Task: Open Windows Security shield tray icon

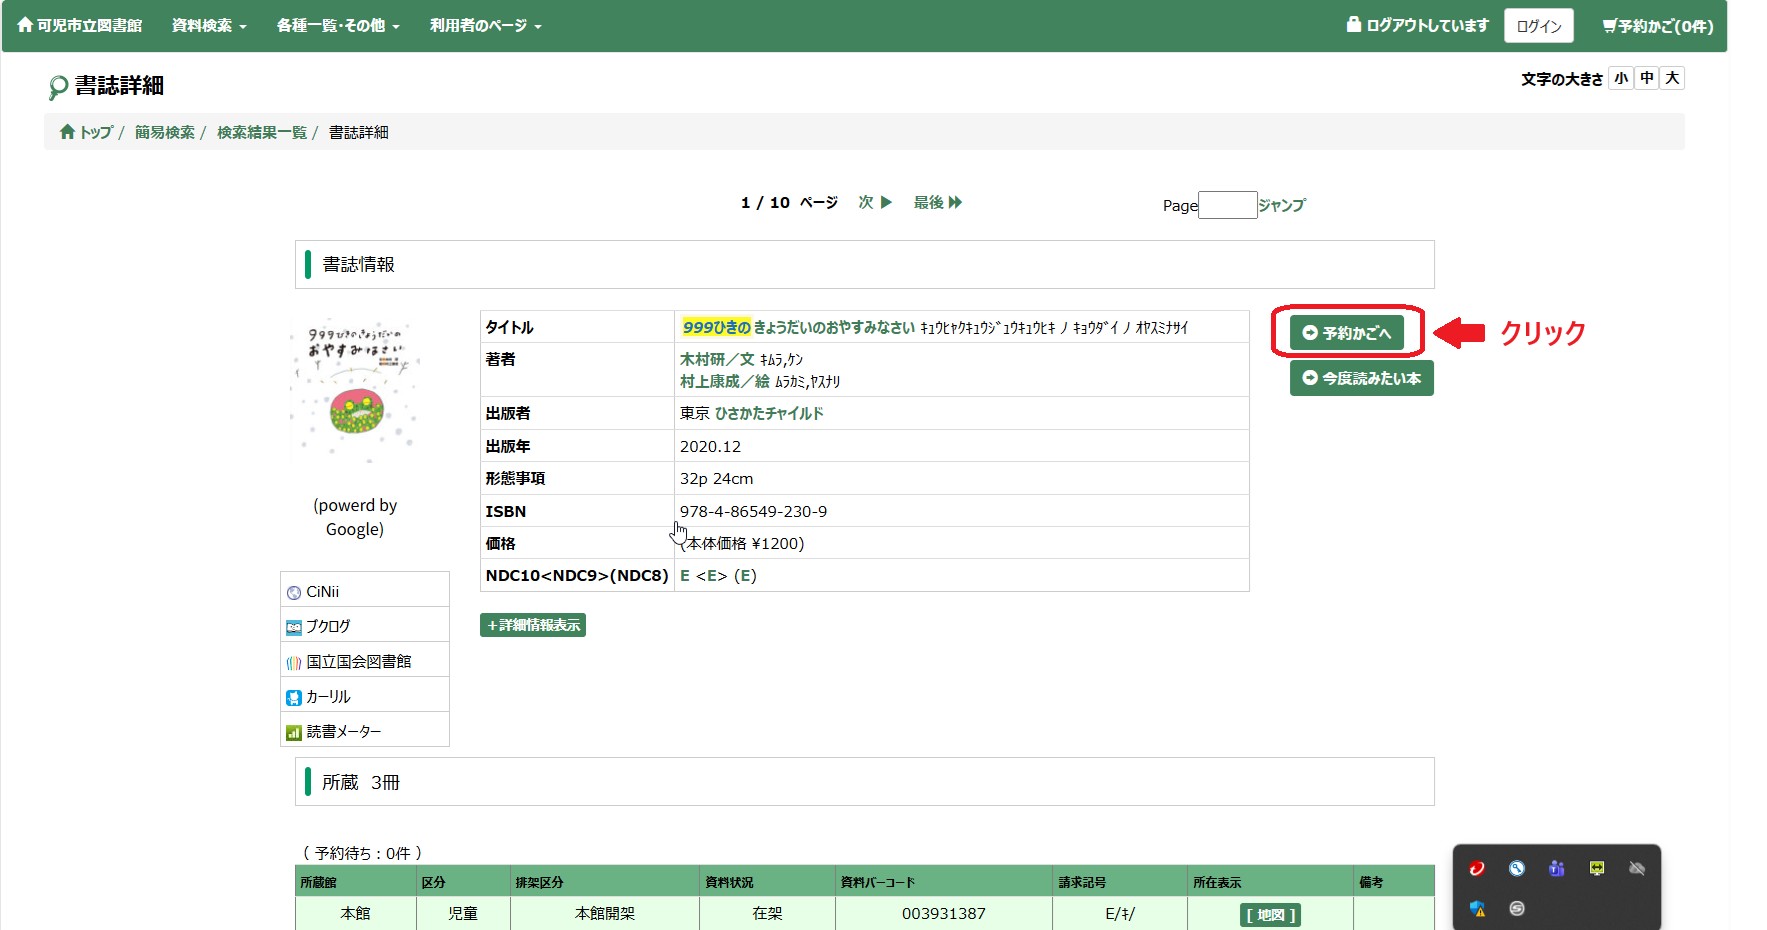Action: pos(1477,909)
